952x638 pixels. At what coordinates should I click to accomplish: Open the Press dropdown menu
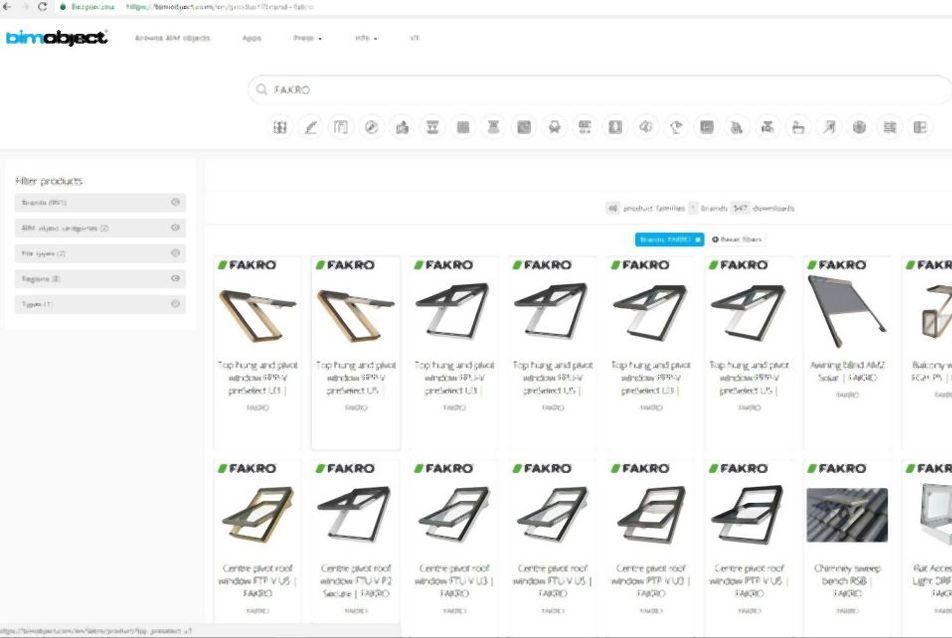[307, 38]
